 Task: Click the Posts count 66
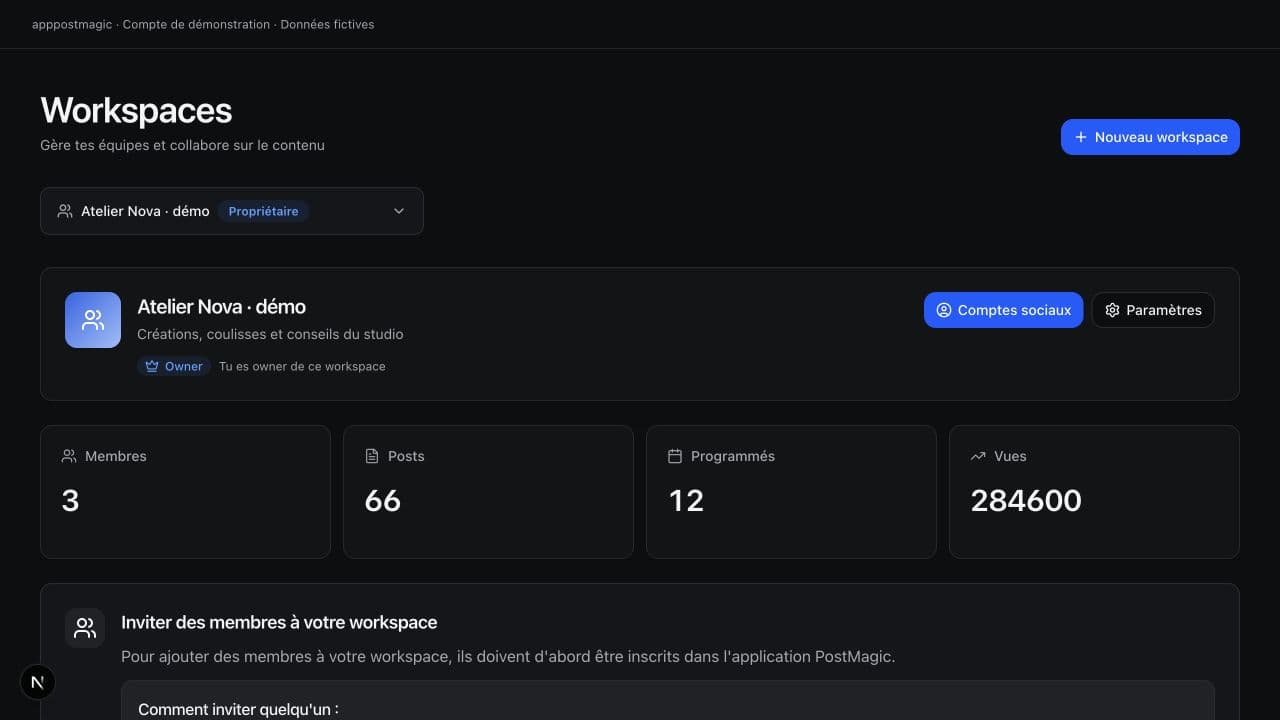pos(383,500)
